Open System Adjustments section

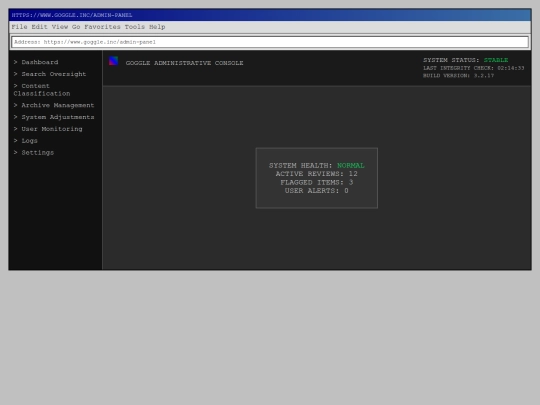54,117
